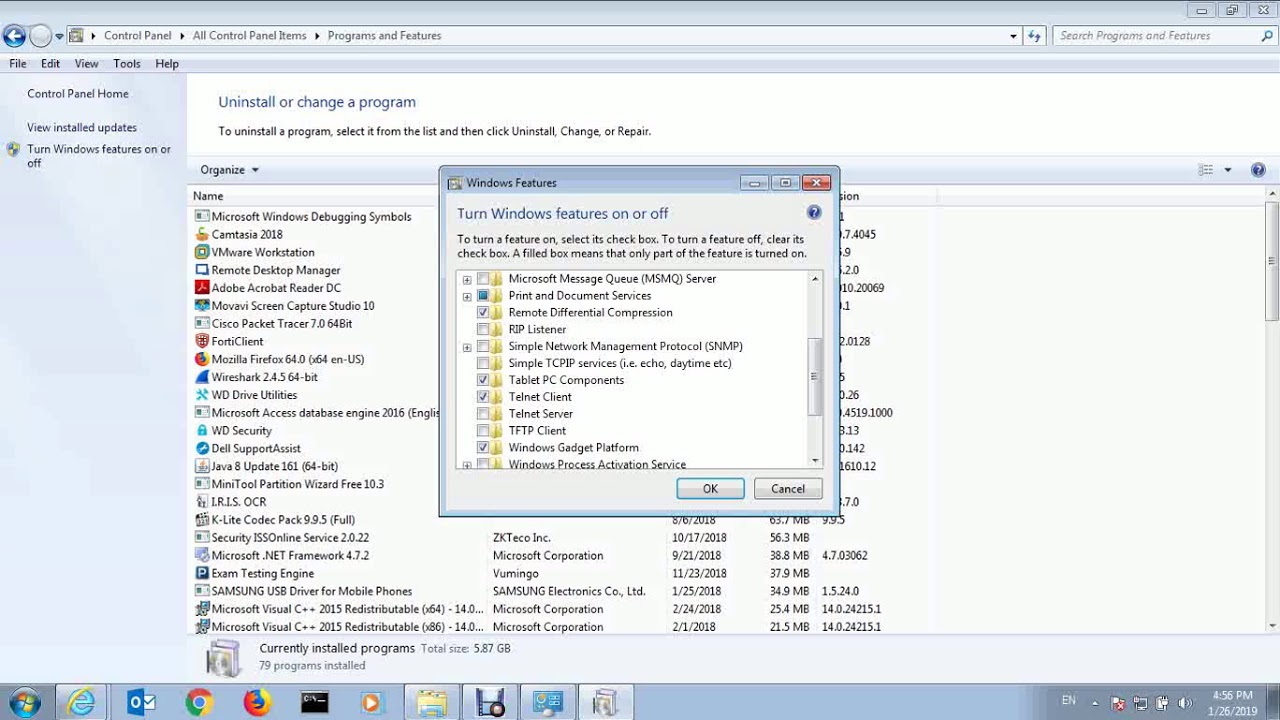The height and width of the screenshot is (720, 1280).
Task: Open the Help menu
Action: click(167, 63)
